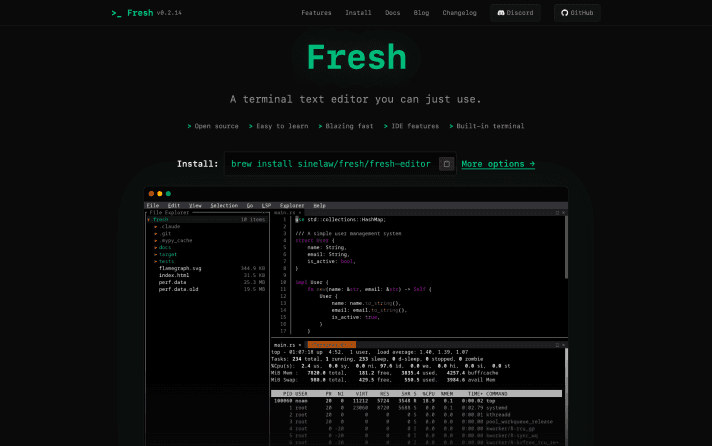Click the Fresh logo in the header

tap(132, 13)
